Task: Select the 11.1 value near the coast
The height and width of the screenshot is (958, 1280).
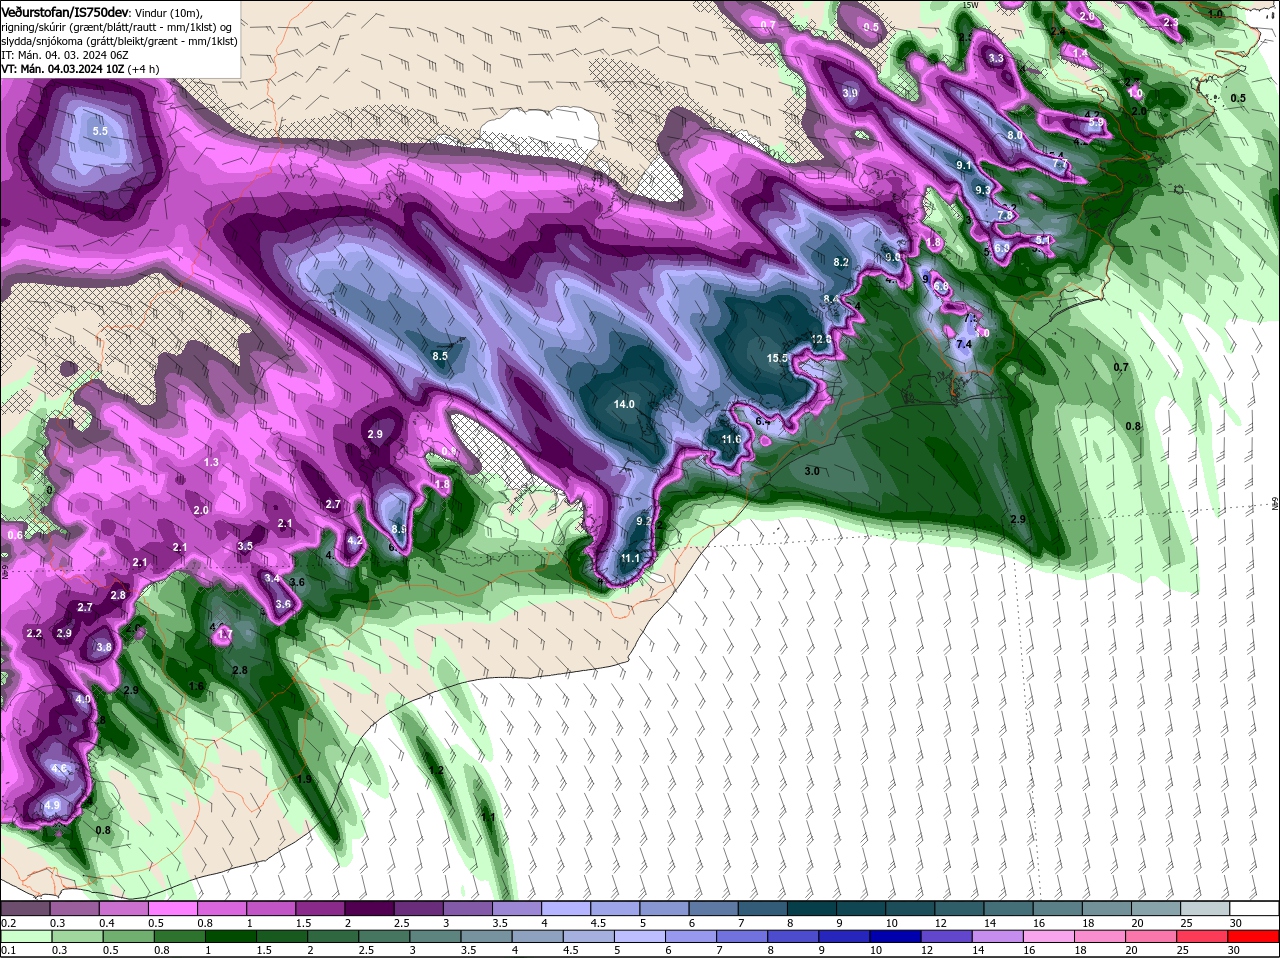Action: [630, 558]
